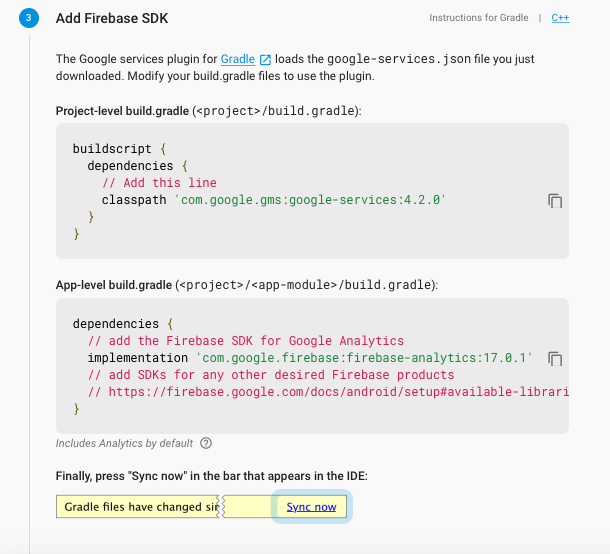Click the Includes Analytics by default text
This screenshot has width=610, height=554.
tap(124, 443)
